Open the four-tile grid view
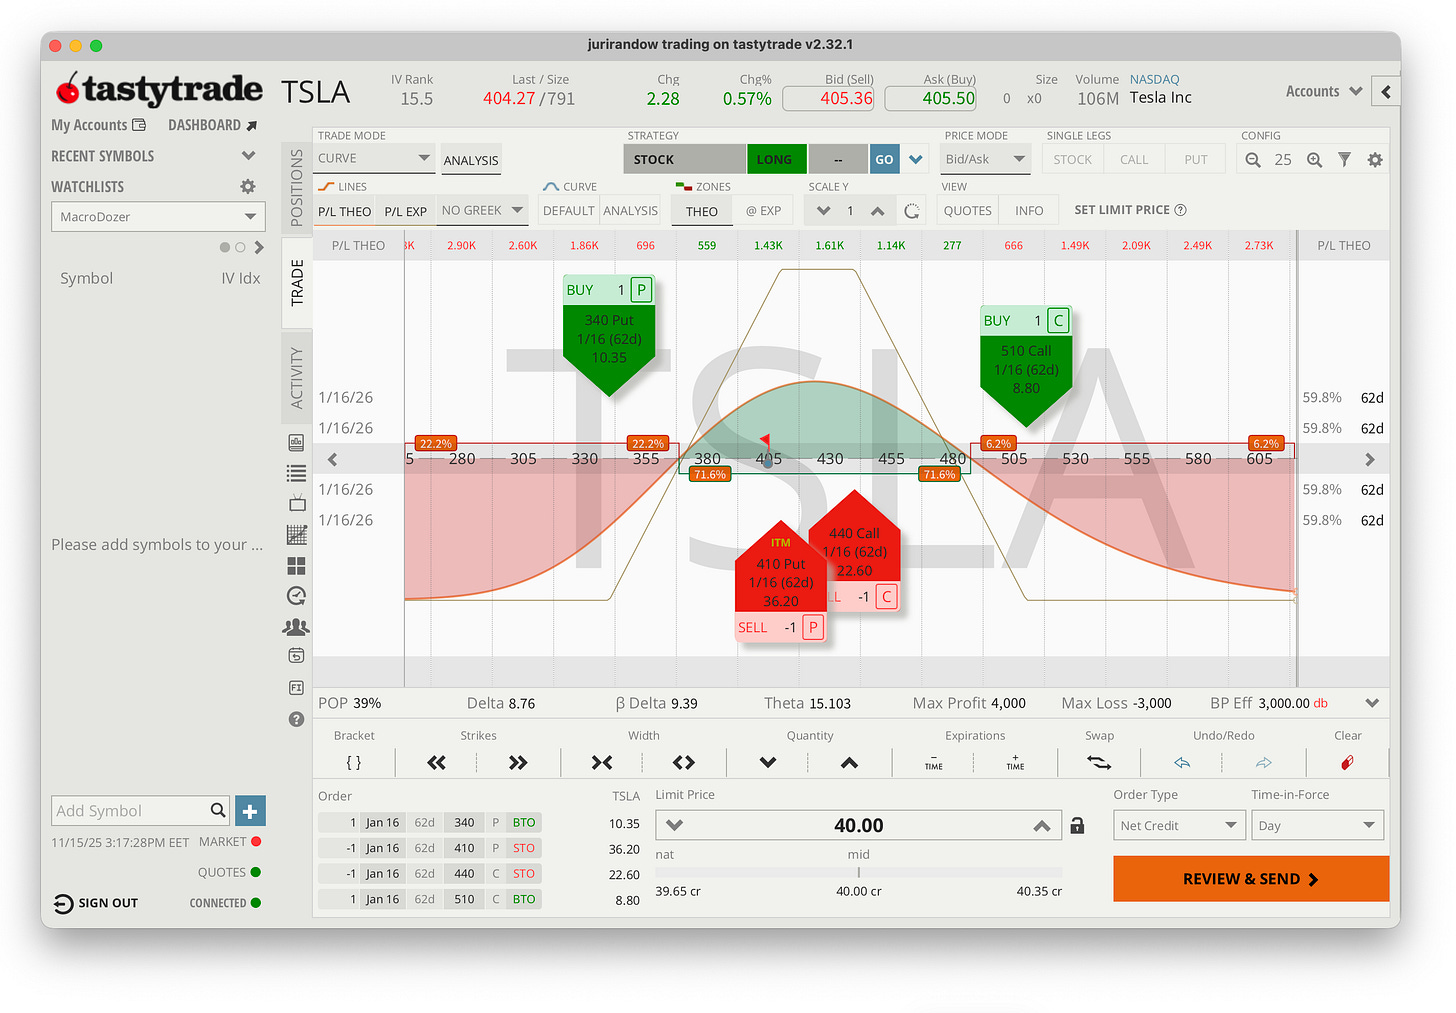The image size is (1456, 1013). [x=296, y=566]
